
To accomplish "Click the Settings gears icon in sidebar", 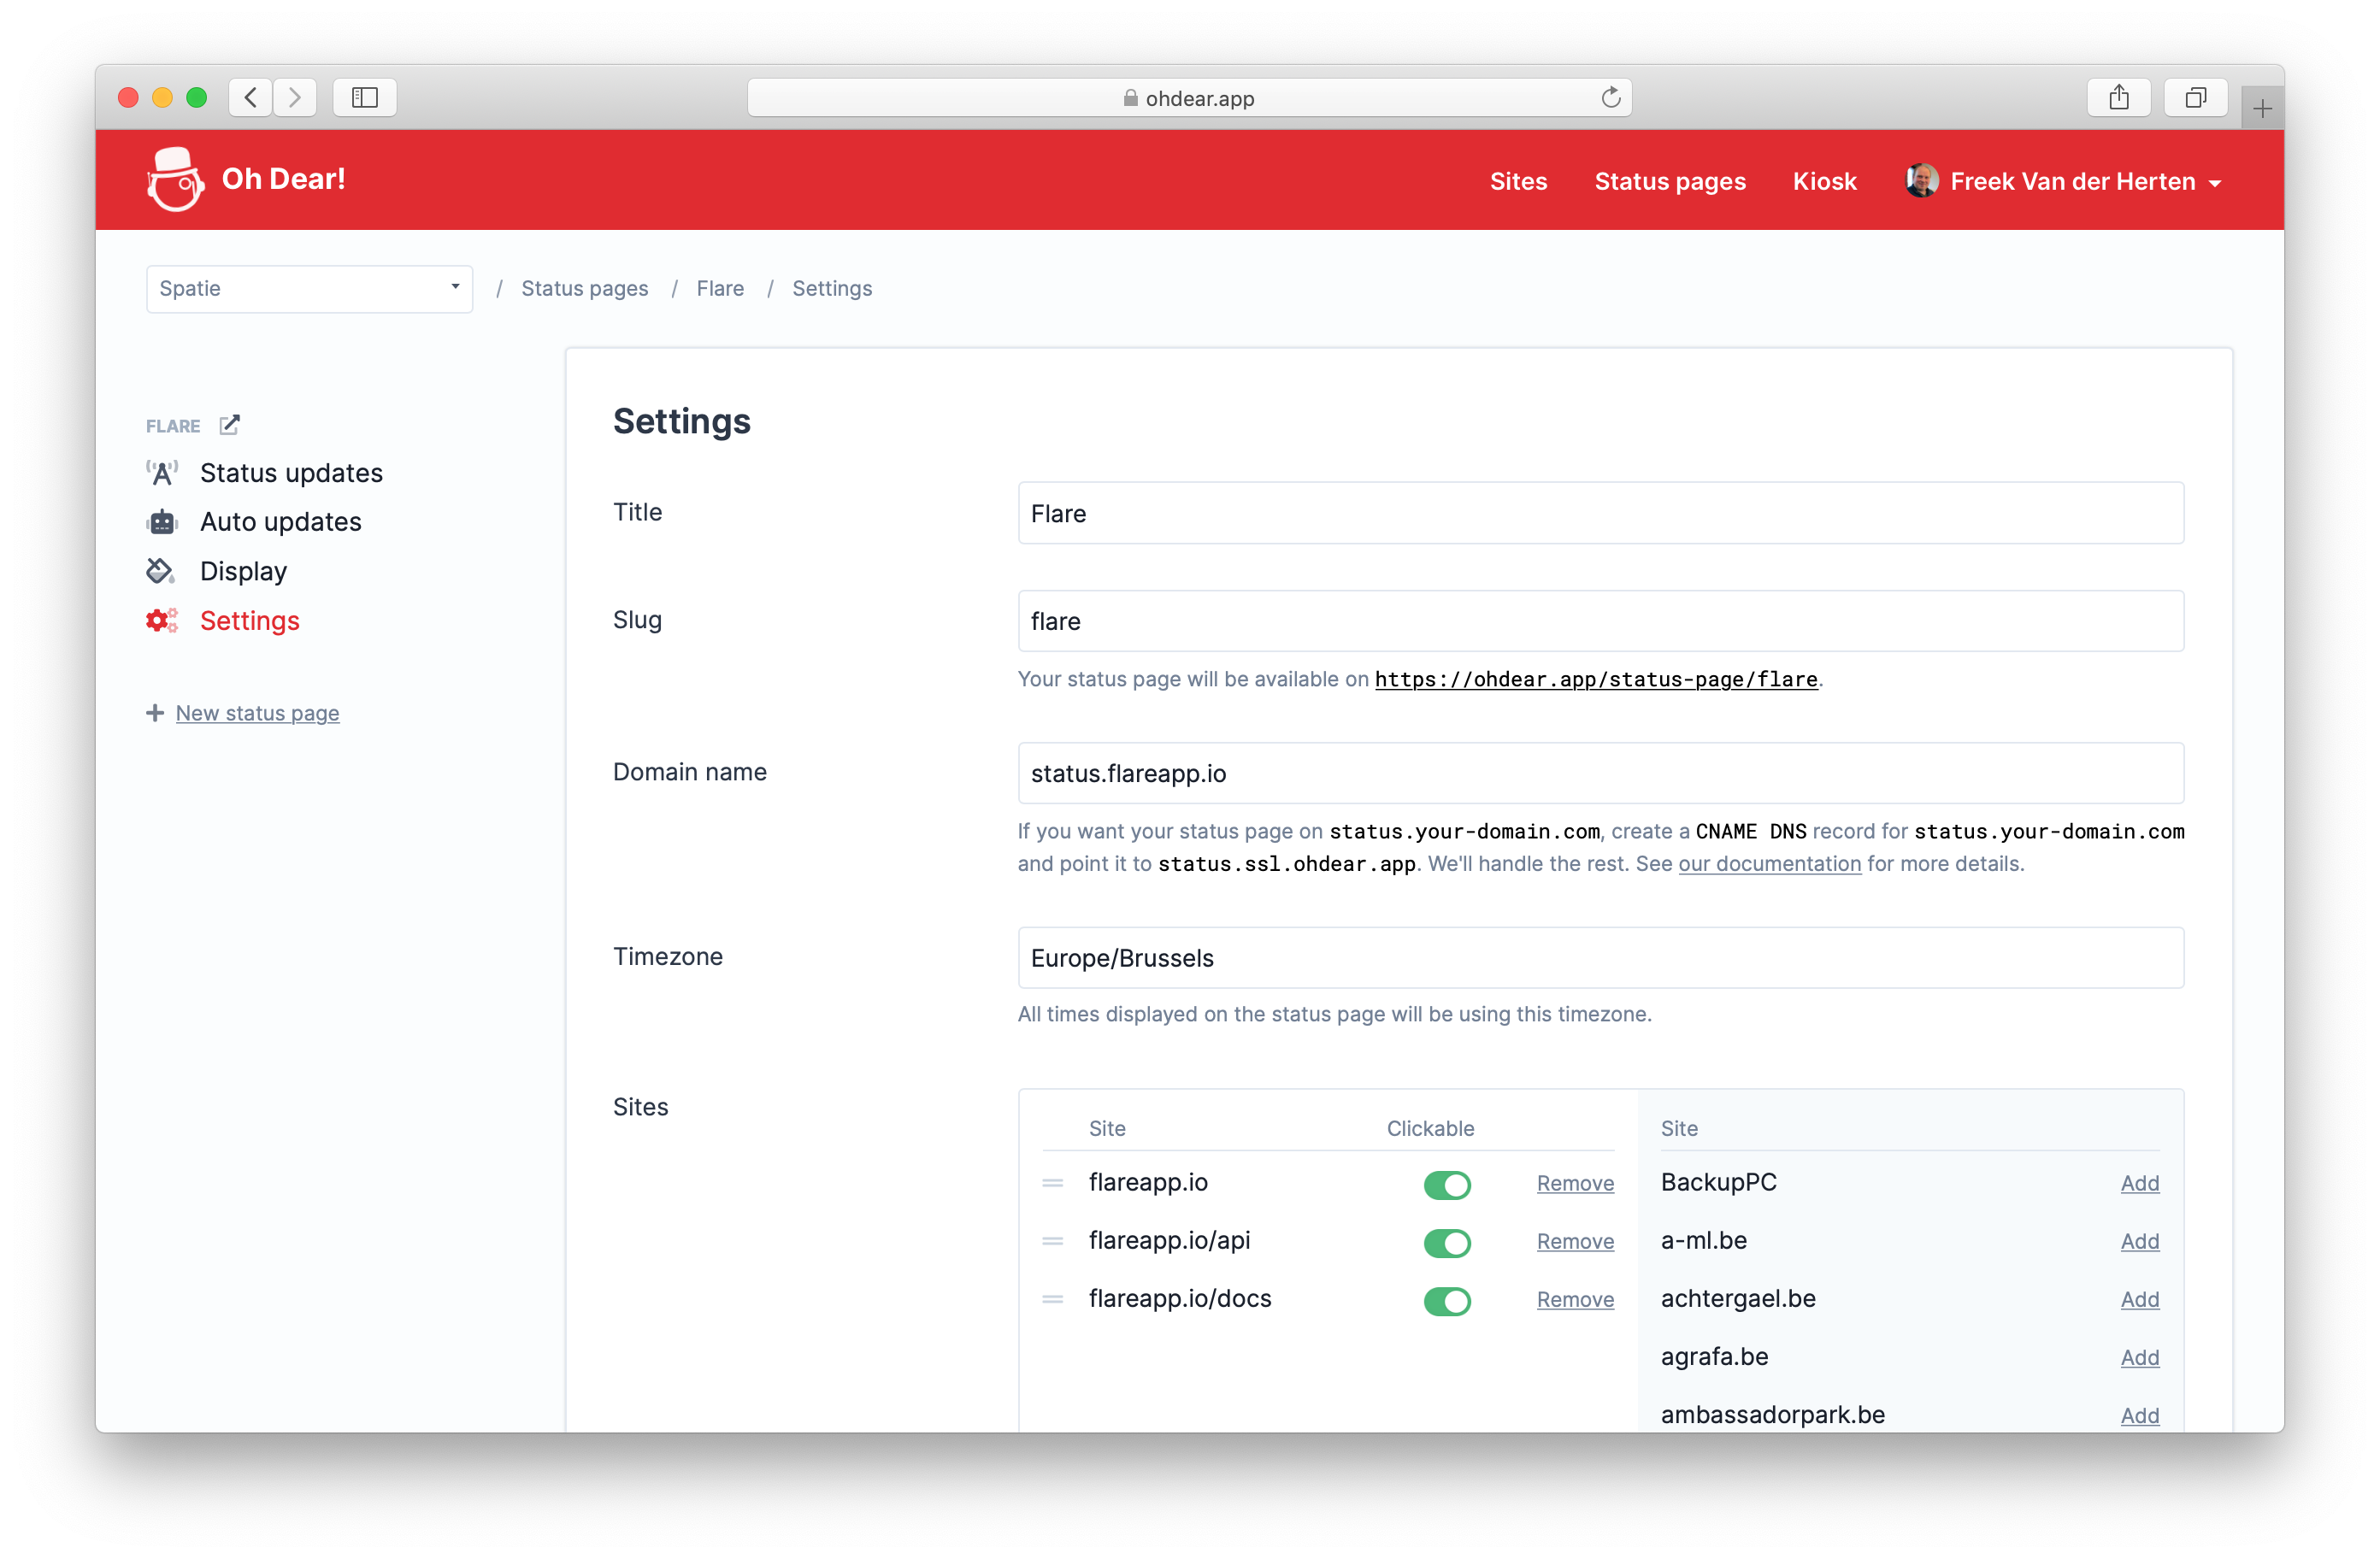I will click(162, 621).
